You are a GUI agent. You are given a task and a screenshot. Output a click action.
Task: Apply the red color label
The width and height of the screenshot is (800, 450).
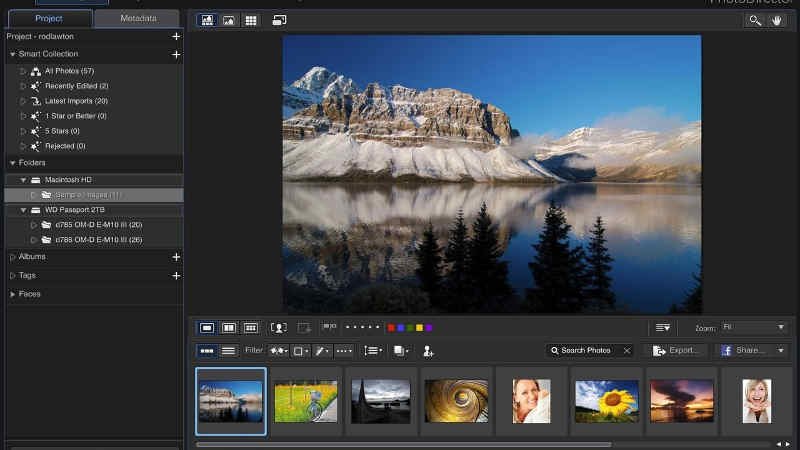391,328
